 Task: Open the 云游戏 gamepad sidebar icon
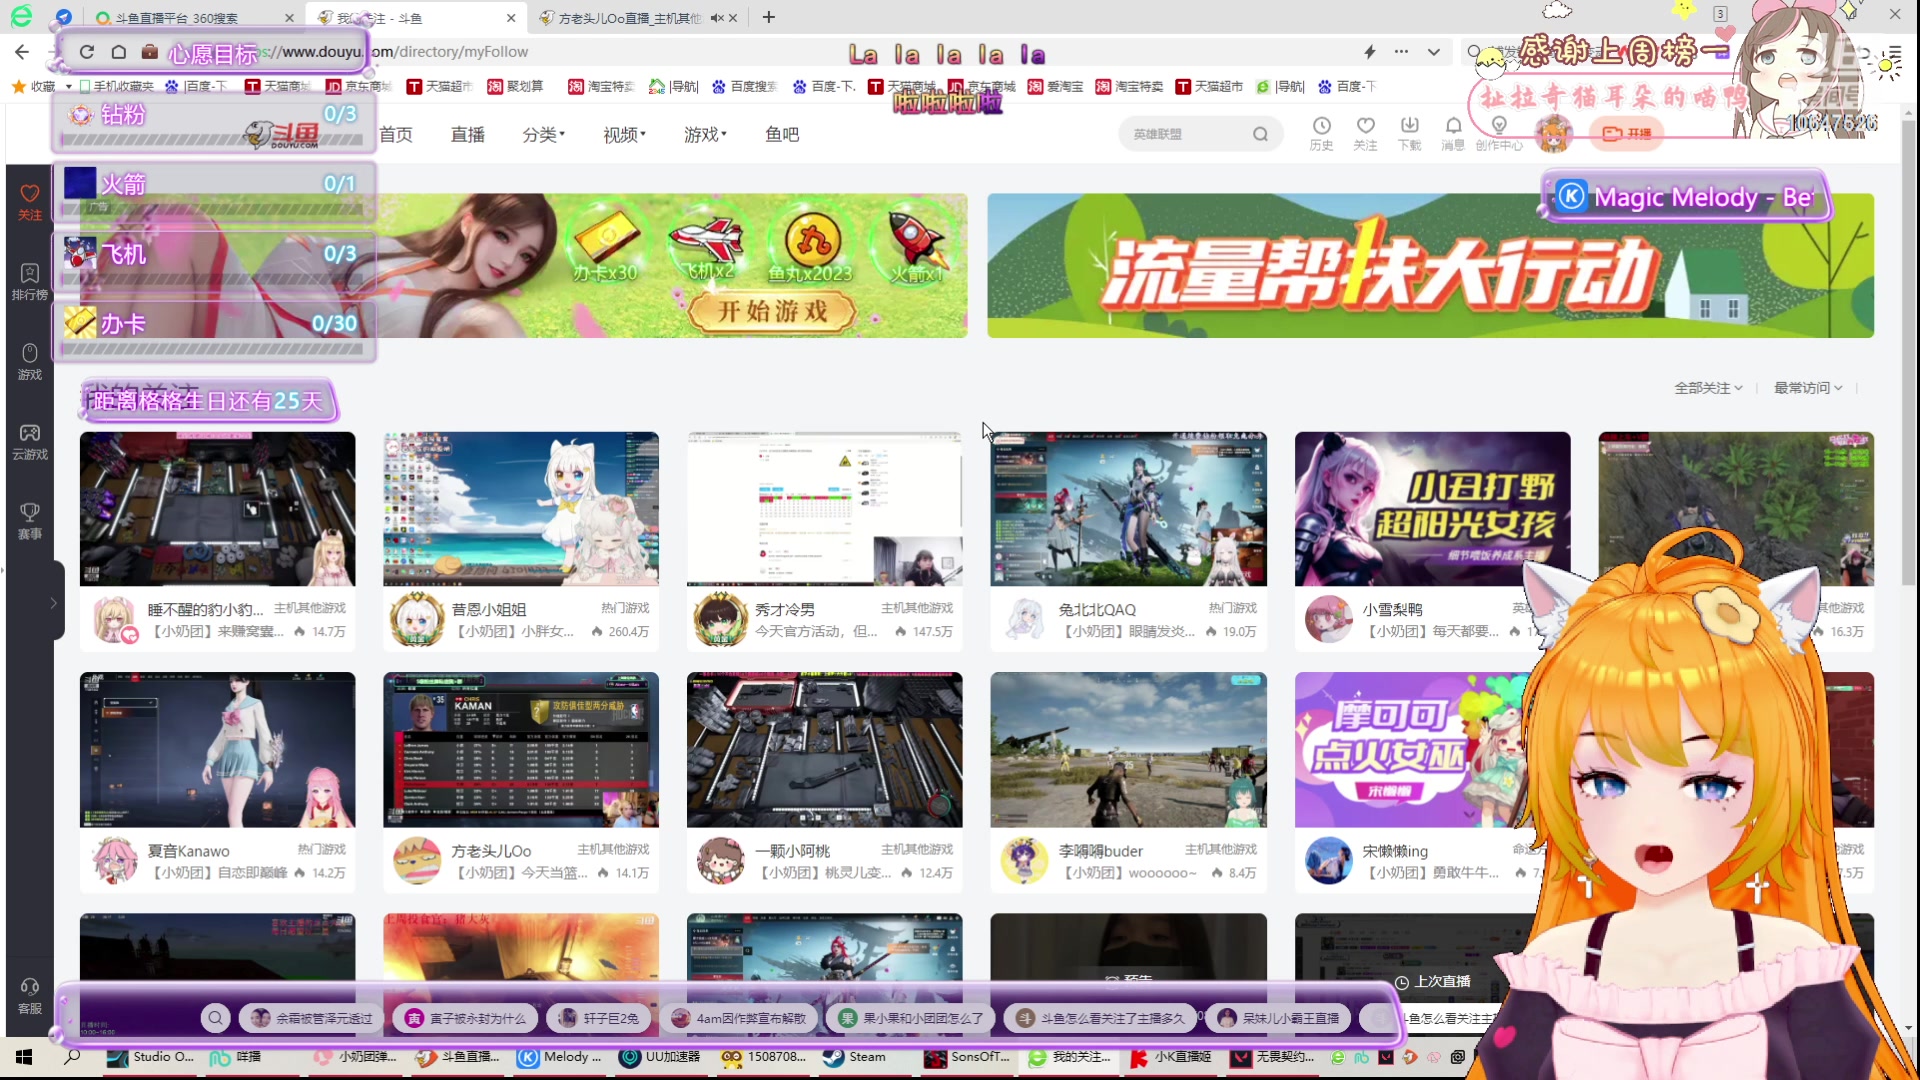click(30, 441)
